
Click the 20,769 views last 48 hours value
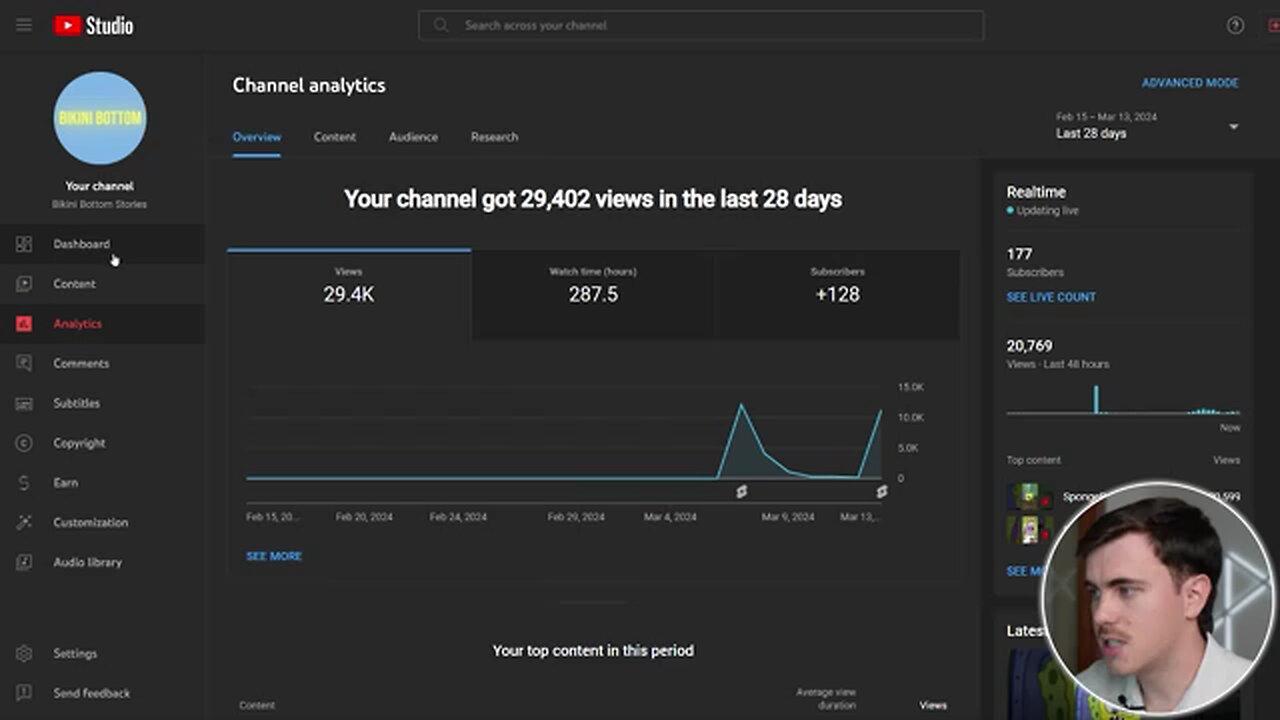coord(1029,346)
